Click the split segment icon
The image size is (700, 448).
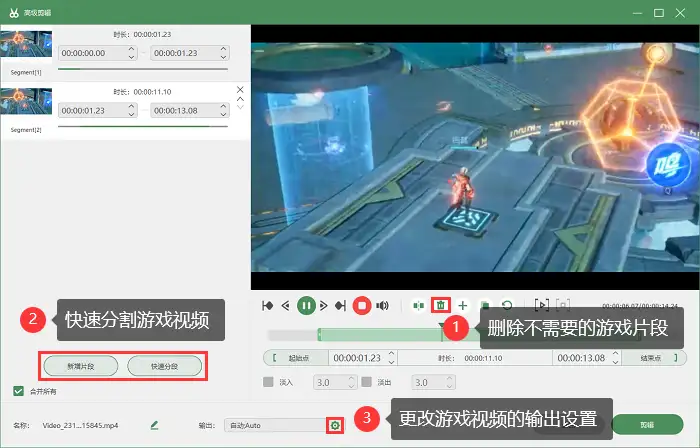click(x=419, y=306)
